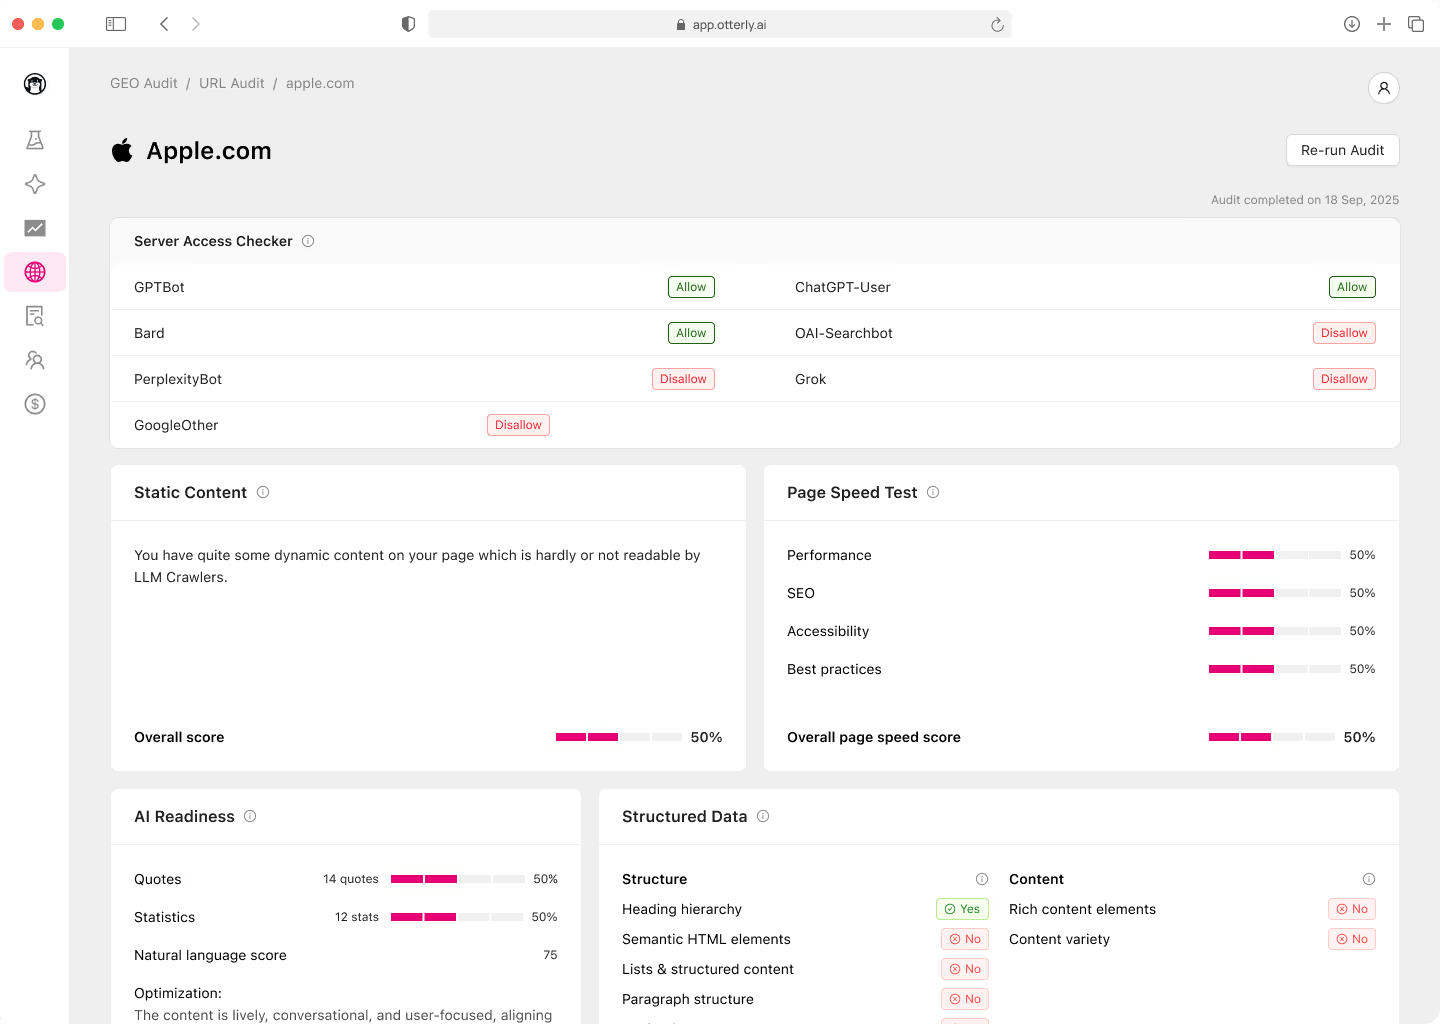Click the Page Speed Test info icon

click(932, 492)
